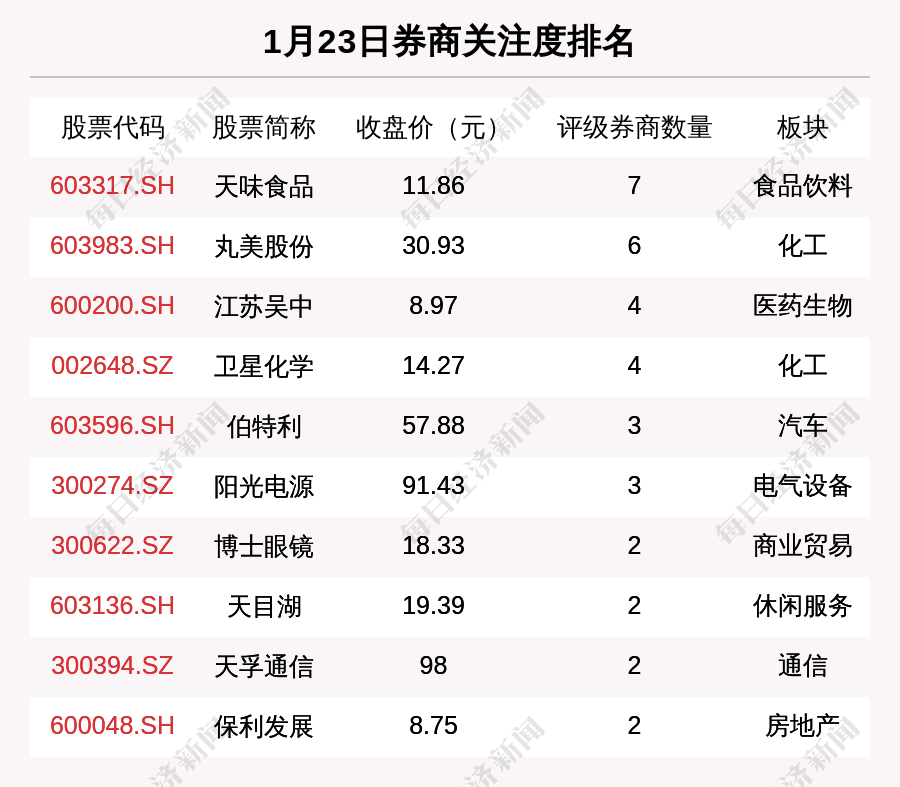Click closing price 98
The height and width of the screenshot is (787, 900).
click(x=433, y=666)
